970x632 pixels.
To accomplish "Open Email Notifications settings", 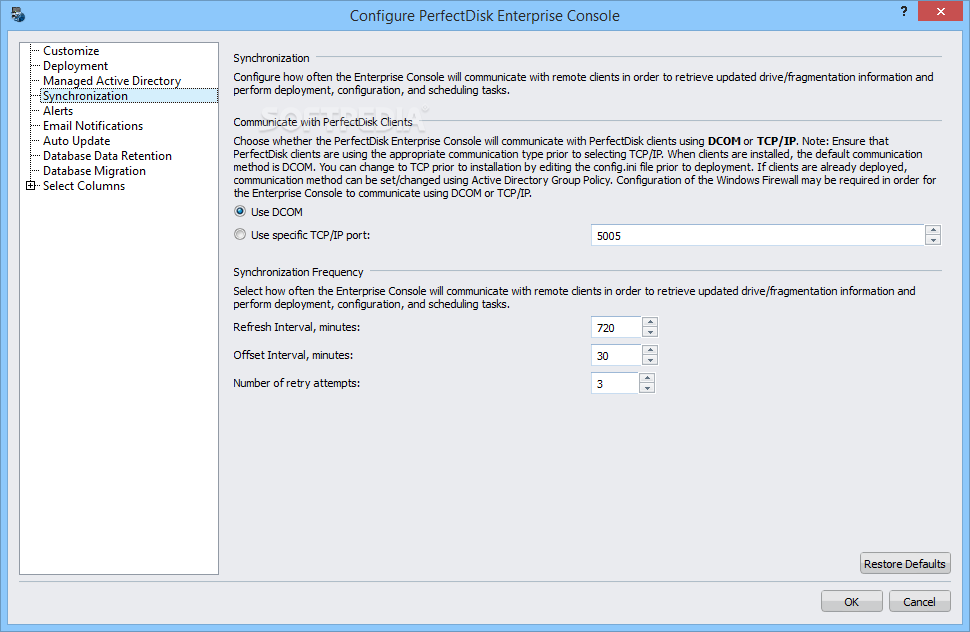I will click(x=93, y=126).
